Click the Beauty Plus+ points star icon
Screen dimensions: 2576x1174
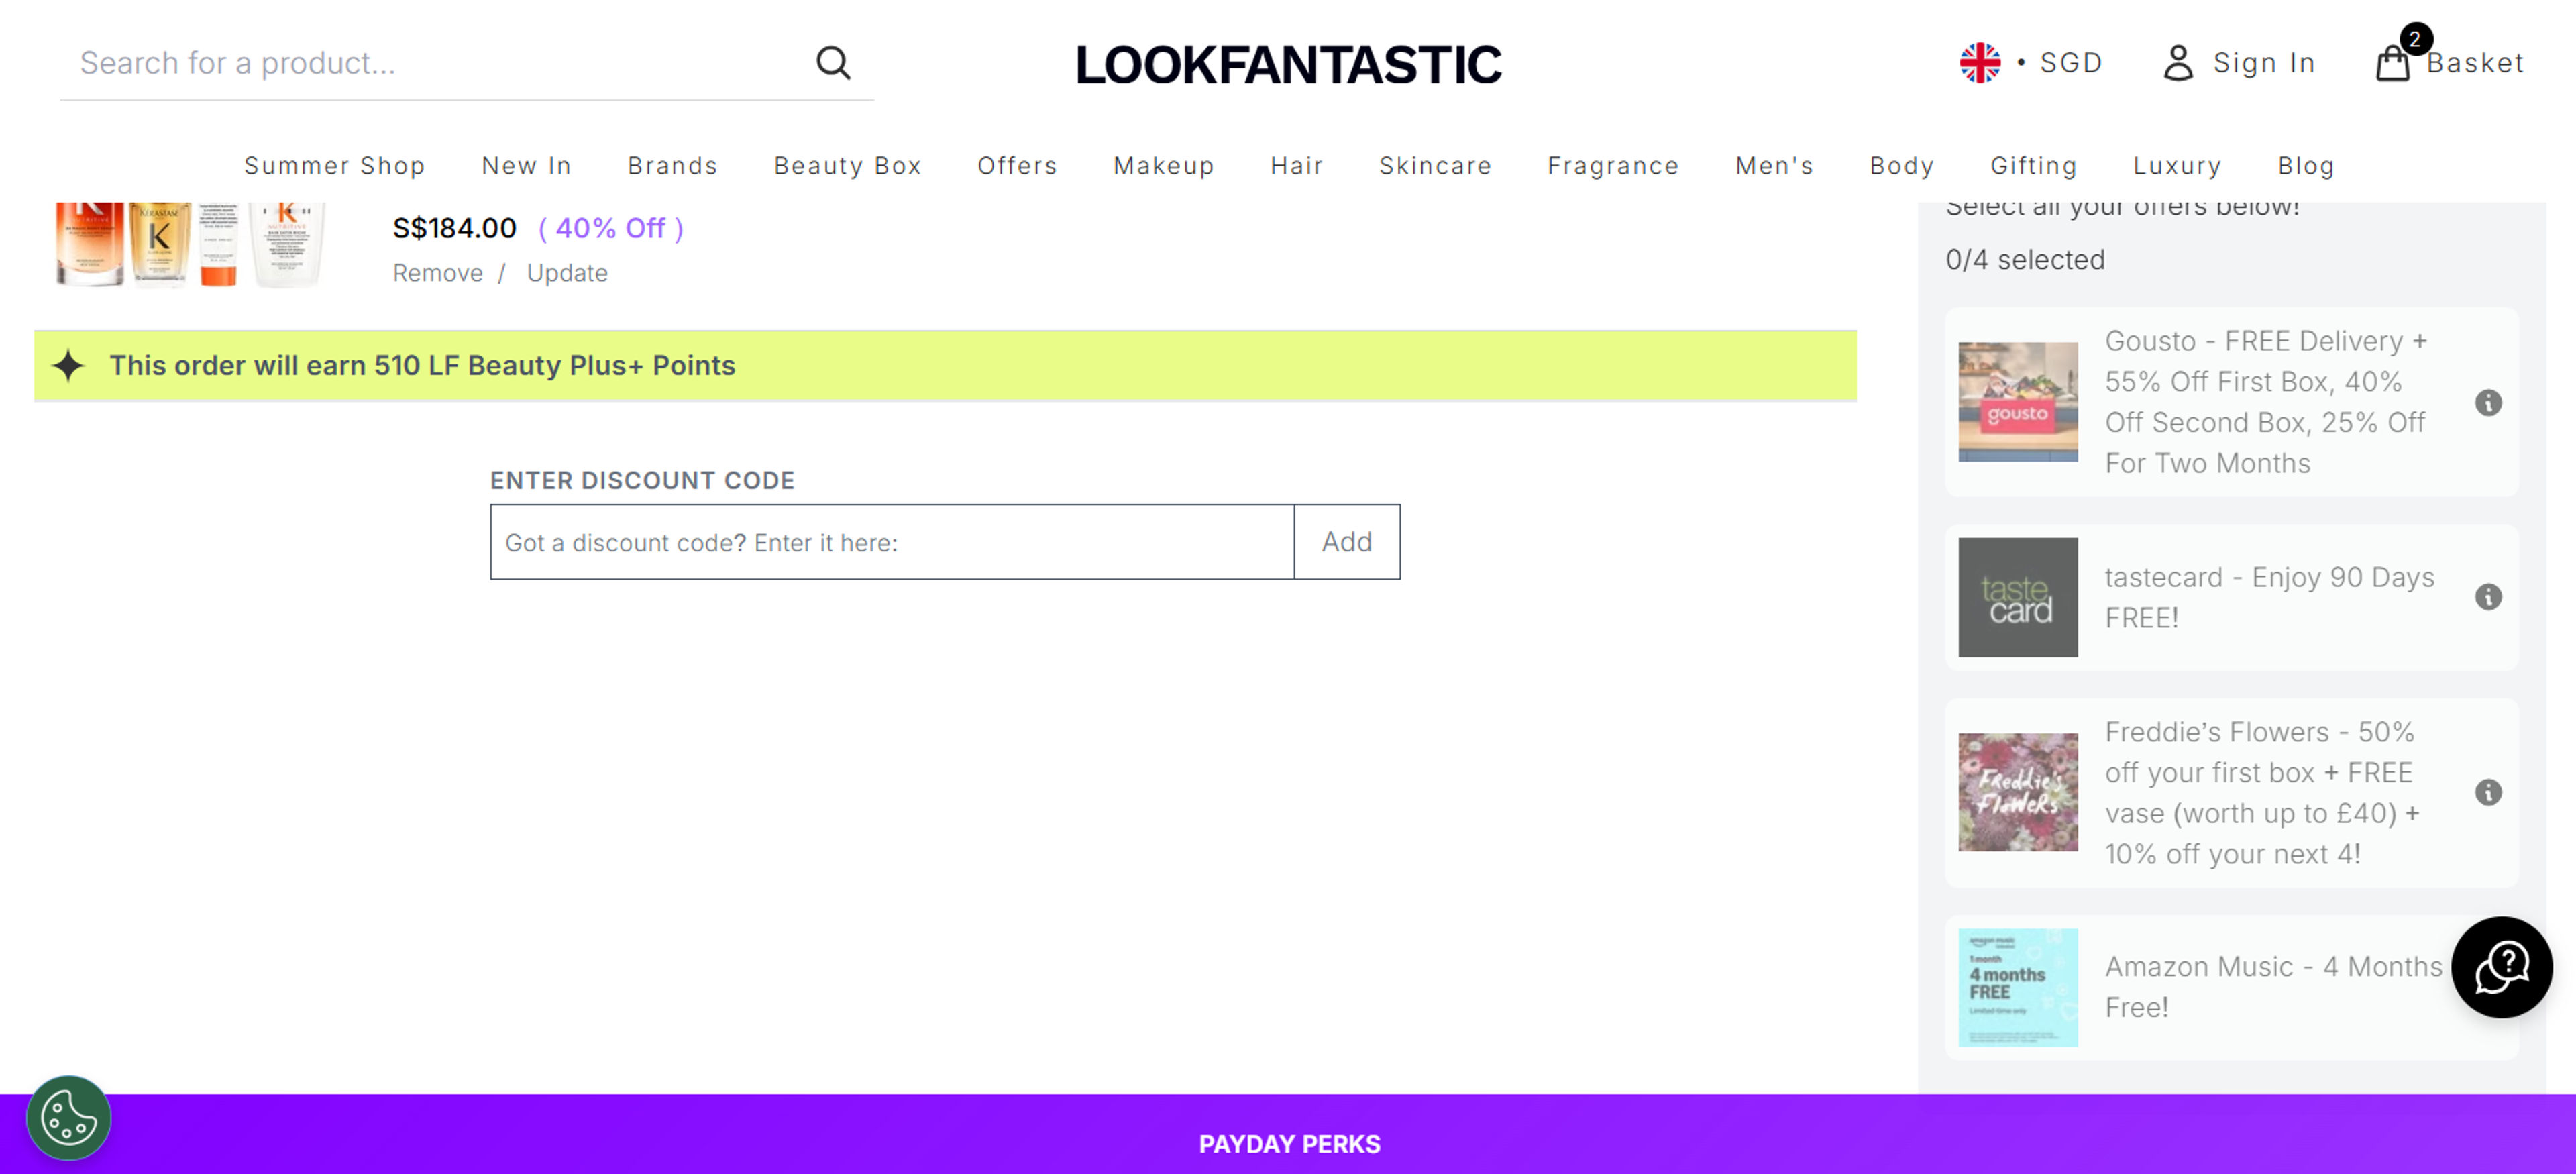coord(68,366)
